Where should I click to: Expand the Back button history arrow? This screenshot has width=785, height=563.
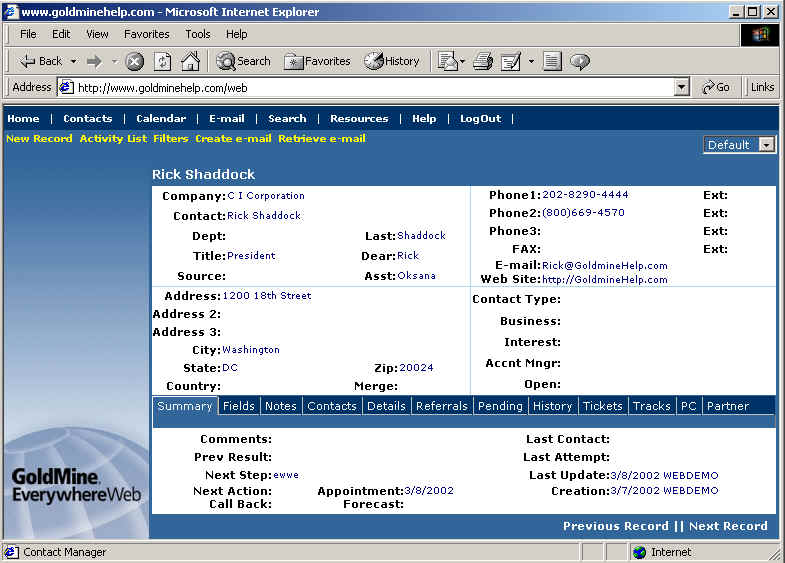[x=73, y=61]
